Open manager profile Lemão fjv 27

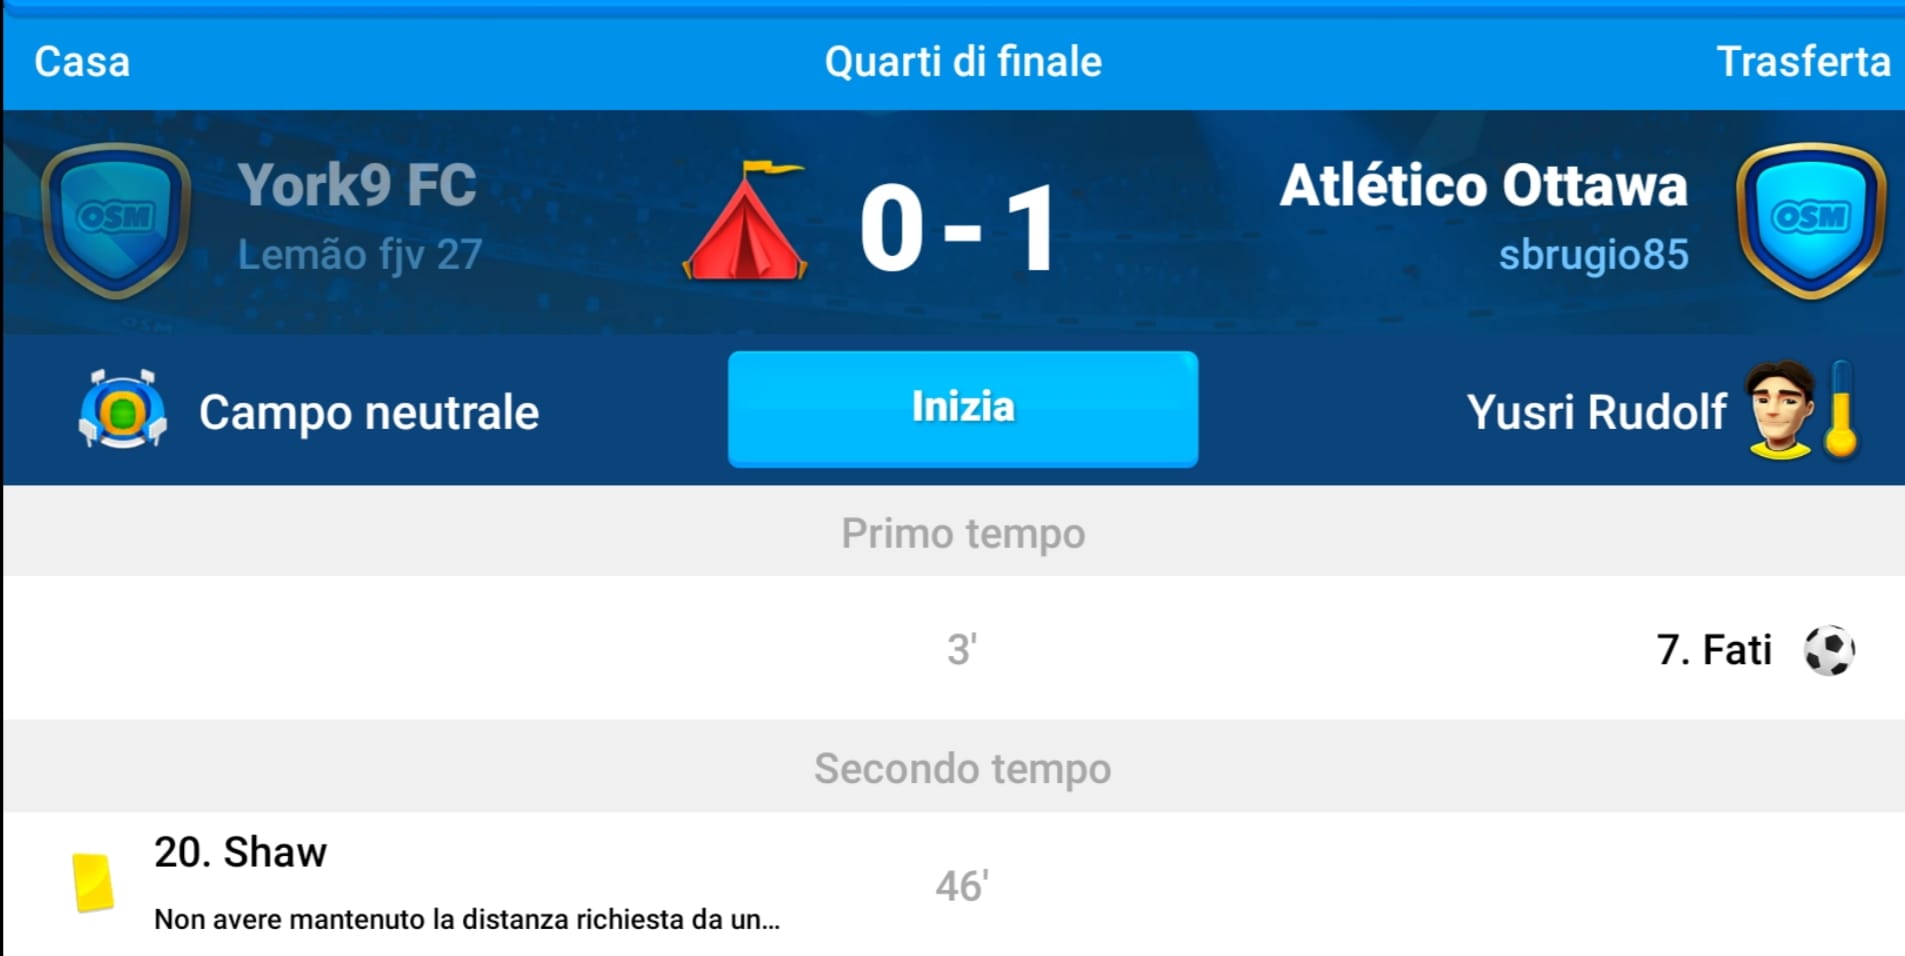pyautogui.click(x=360, y=255)
